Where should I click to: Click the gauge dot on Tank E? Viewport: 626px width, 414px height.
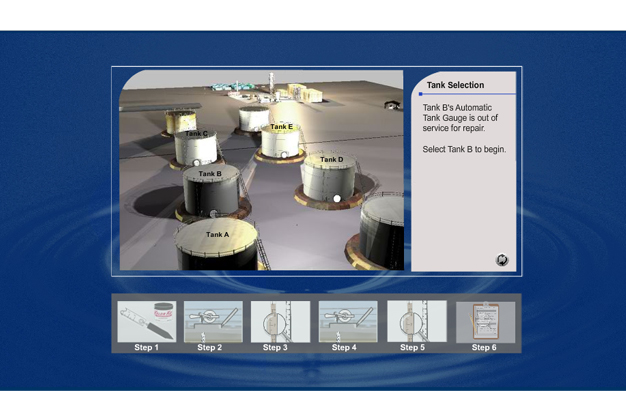coord(284,155)
